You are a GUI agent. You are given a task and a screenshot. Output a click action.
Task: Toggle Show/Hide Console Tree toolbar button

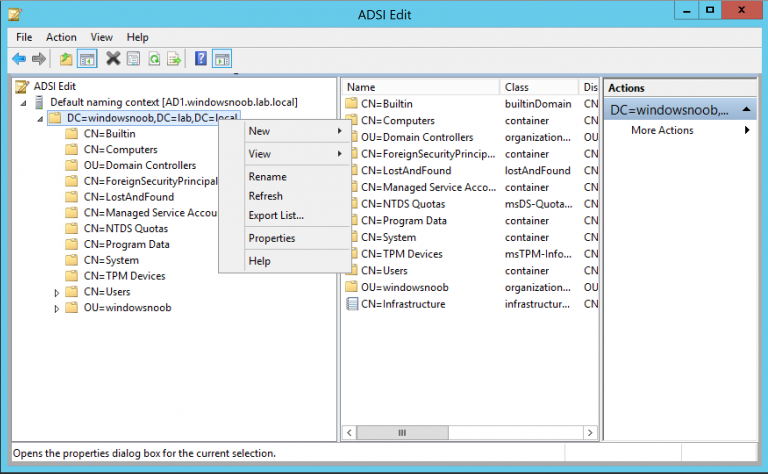coord(87,59)
